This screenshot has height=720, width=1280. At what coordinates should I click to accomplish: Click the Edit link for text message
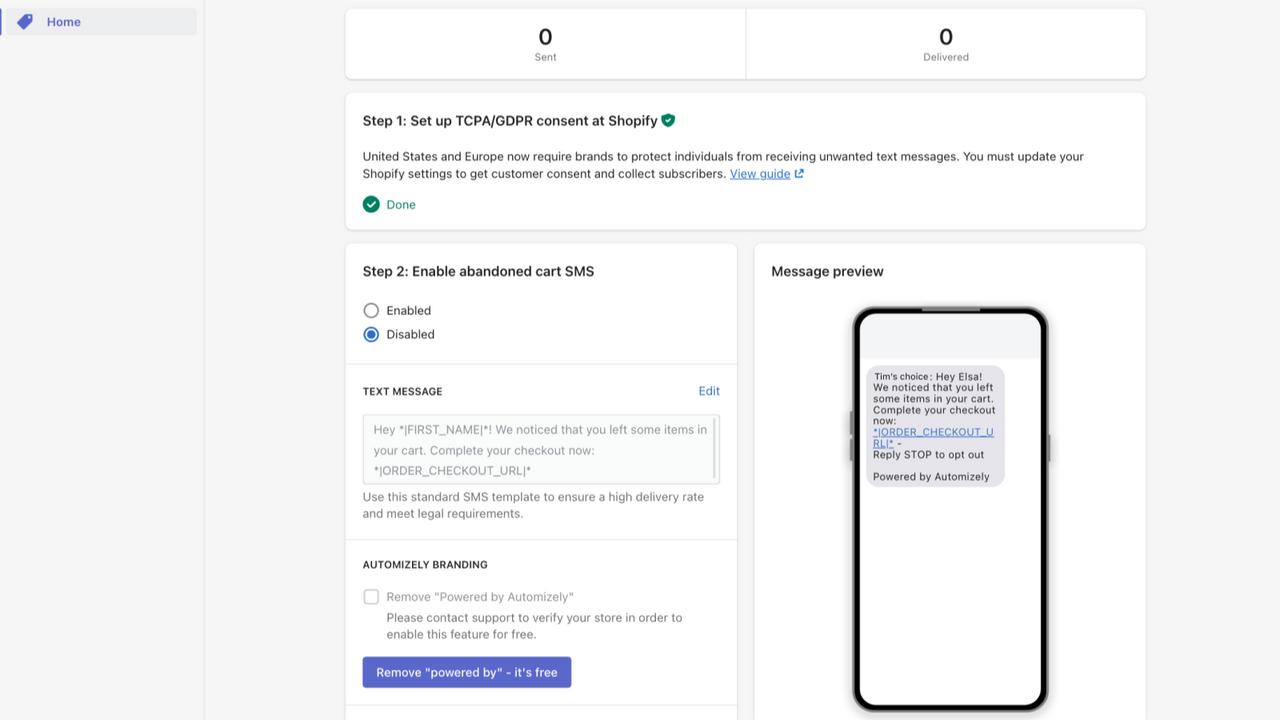tap(709, 391)
